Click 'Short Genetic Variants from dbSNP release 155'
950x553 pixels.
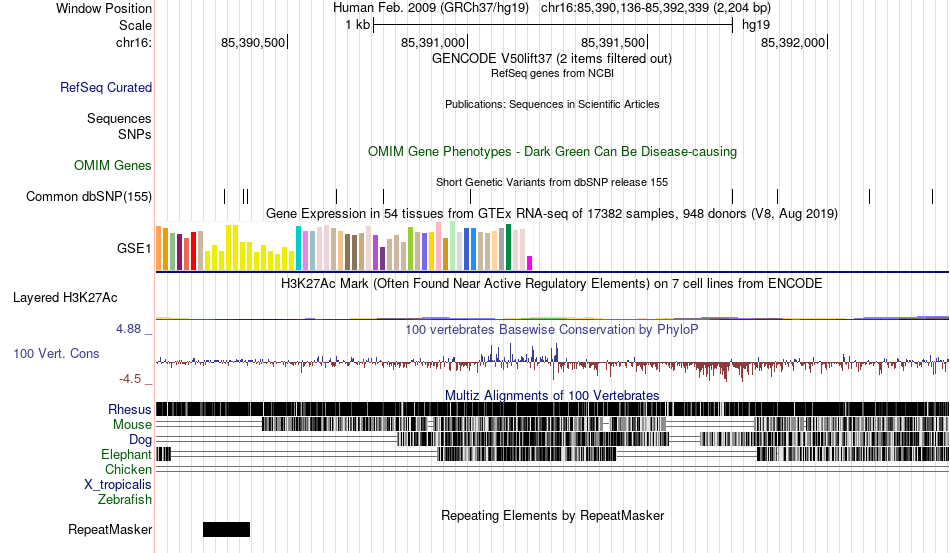(x=552, y=182)
